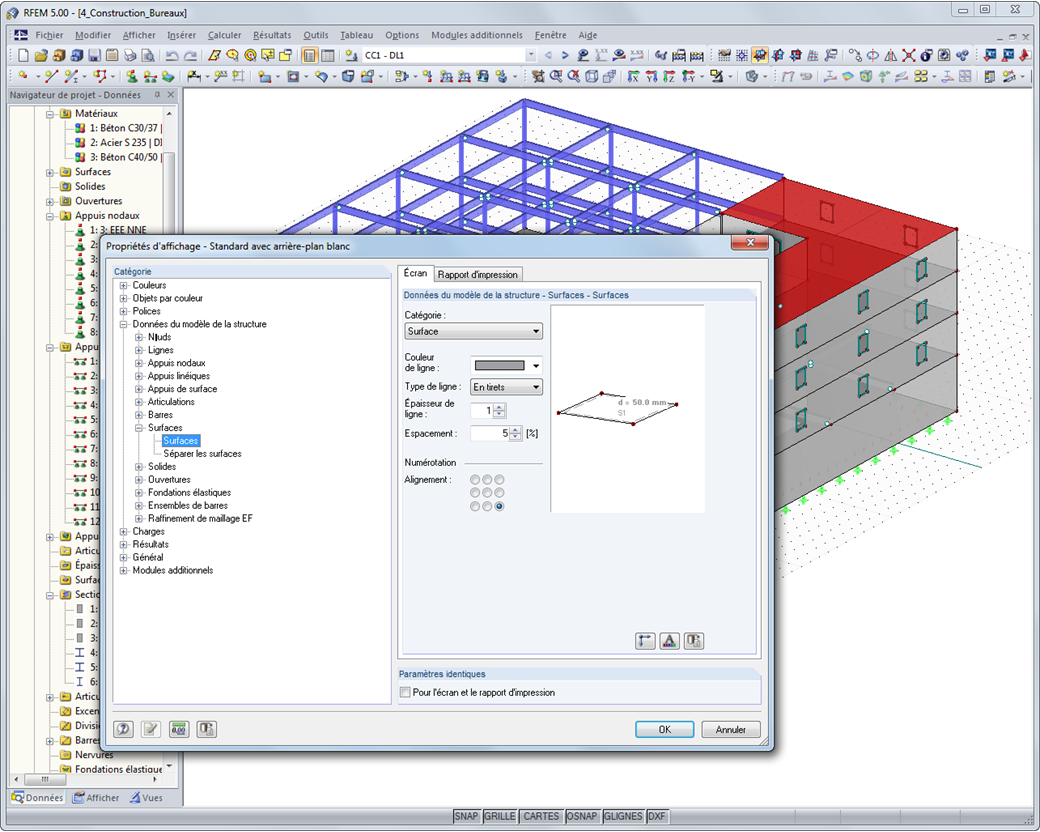Switch to Afficher tab in navigator
This screenshot has width=1040, height=832.
[x=96, y=797]
